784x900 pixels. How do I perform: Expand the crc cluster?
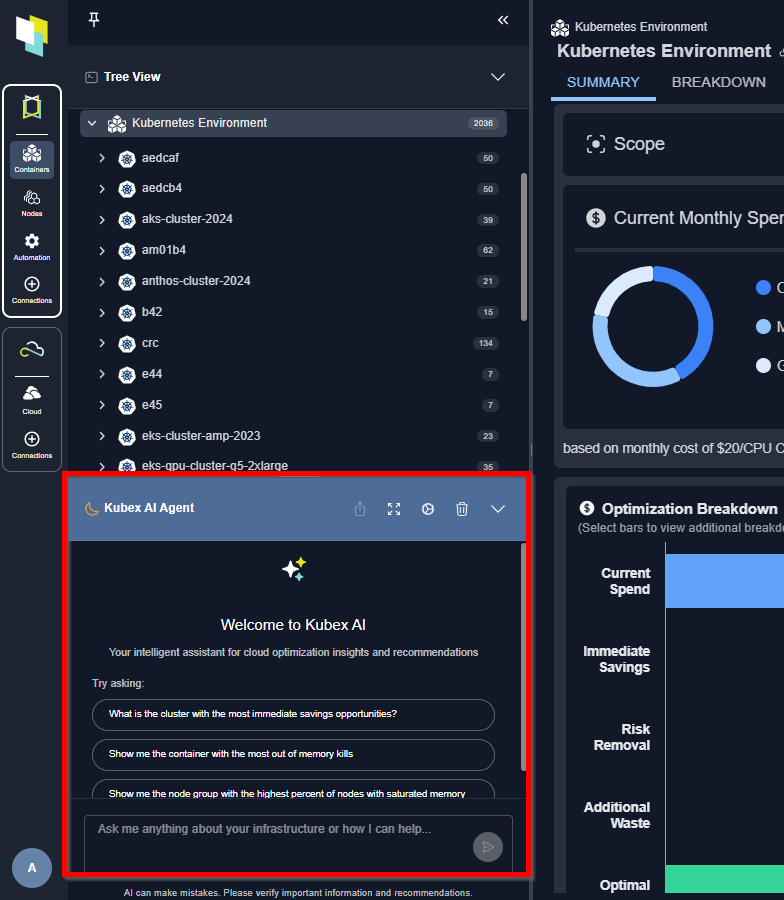[x=102, y=343]
